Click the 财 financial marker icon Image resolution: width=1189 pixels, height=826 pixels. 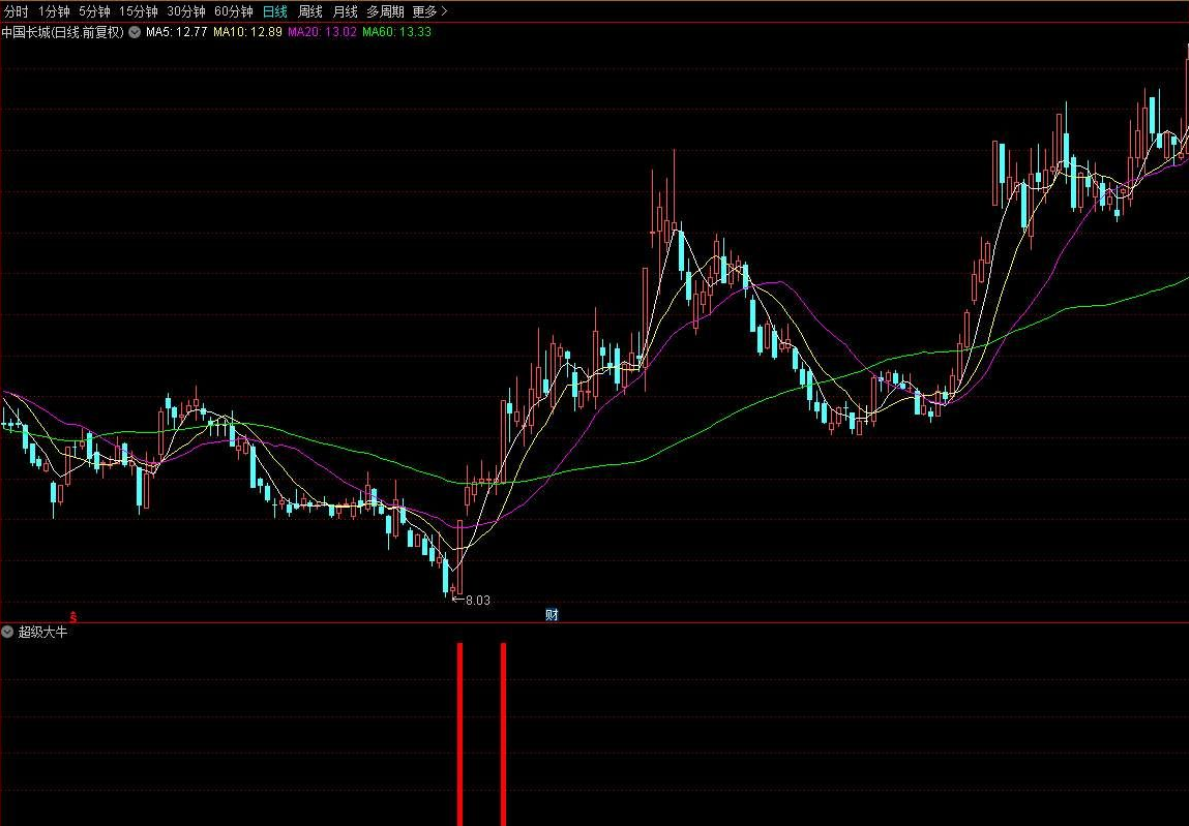point(551,614)
